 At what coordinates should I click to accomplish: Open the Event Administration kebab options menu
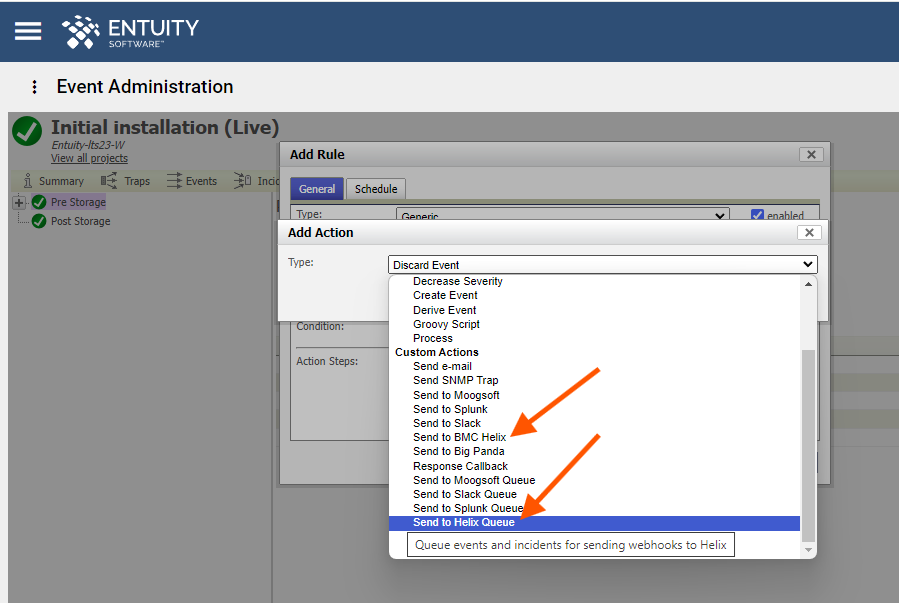pyautogui.click(x=34, y=87)
